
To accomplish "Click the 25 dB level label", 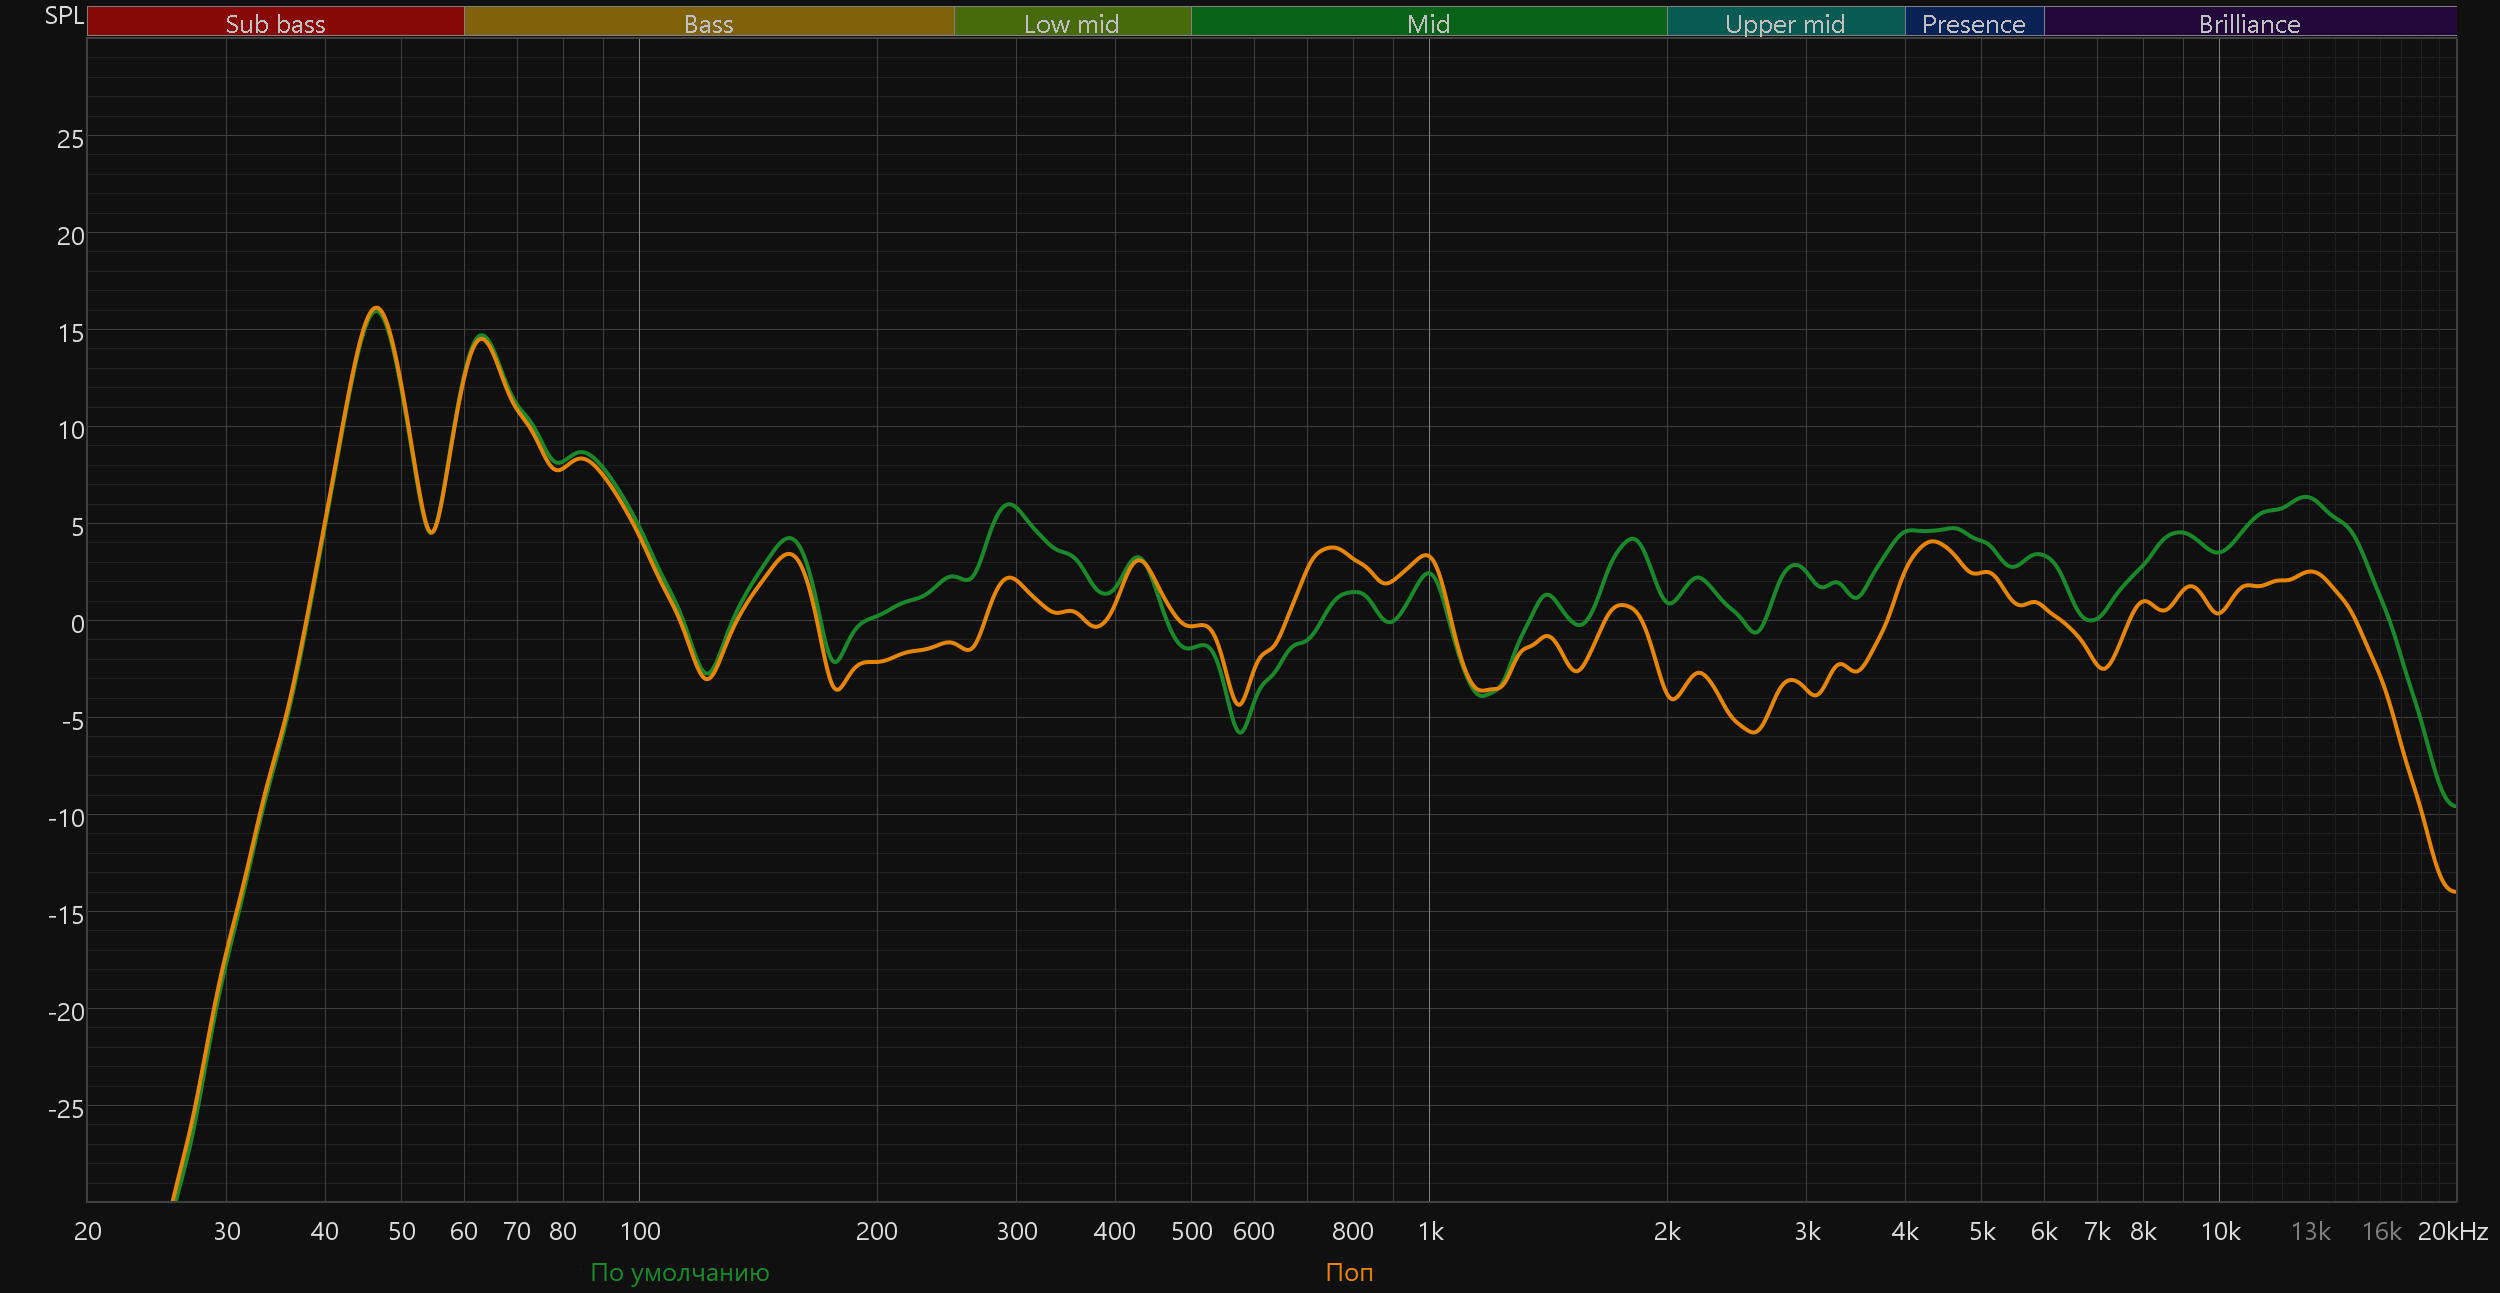I will 70,139.
